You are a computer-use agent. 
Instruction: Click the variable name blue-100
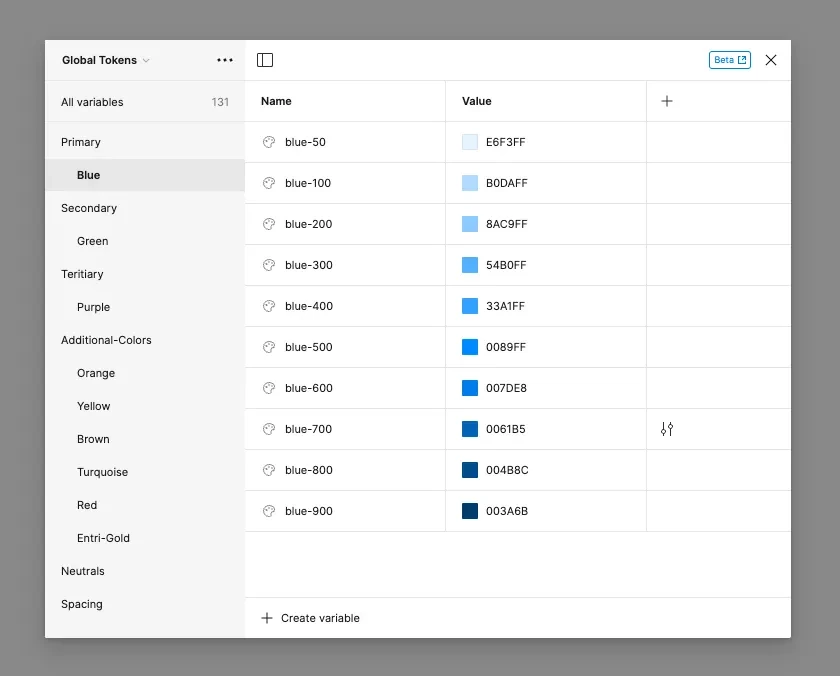[308, 183]
